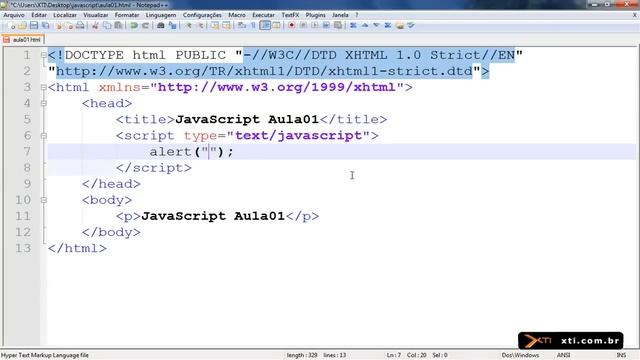Open Replace dialog from toolbar icon
The image size is (640, 360).
(173, 25)
